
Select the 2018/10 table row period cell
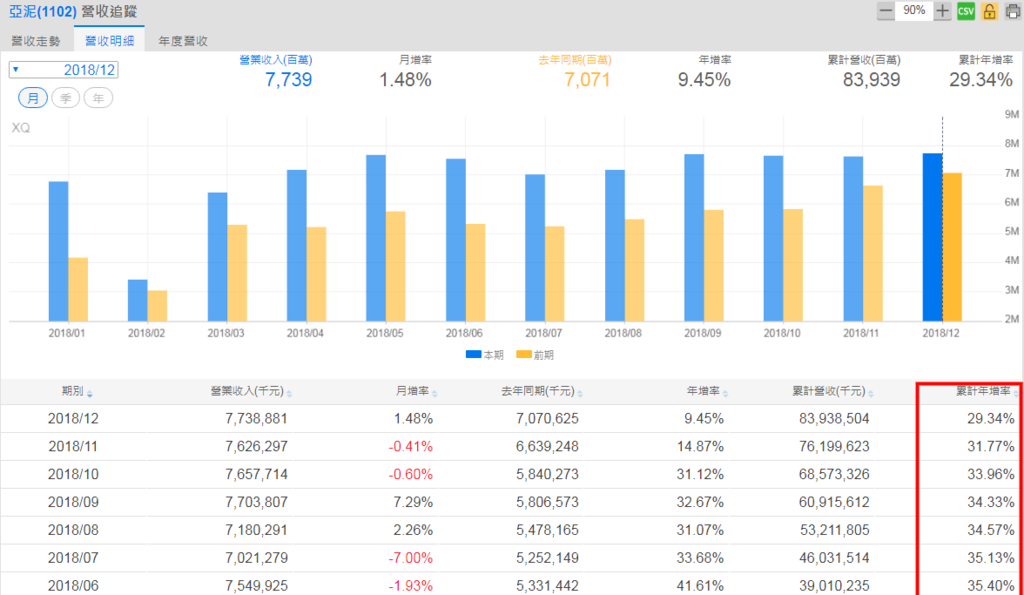pos(73,474)
